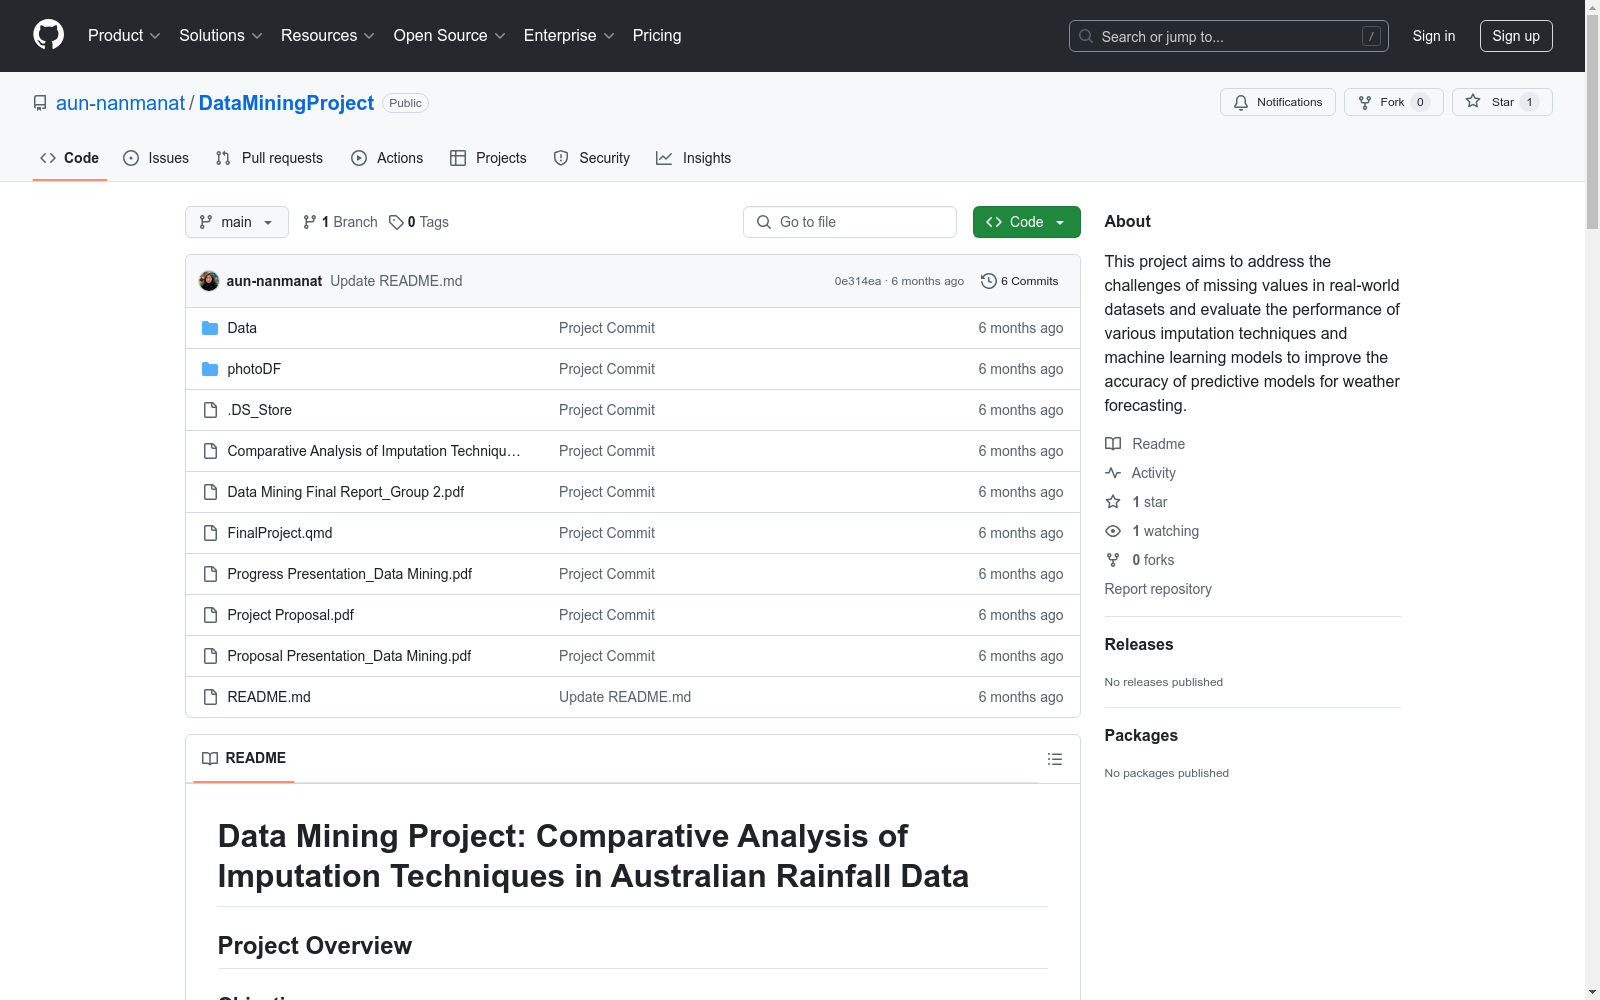Open Progress Presentation_Data Mining.pdf
The image size is (1600, 1000).
pyautogui.click(x=350, y=574)
